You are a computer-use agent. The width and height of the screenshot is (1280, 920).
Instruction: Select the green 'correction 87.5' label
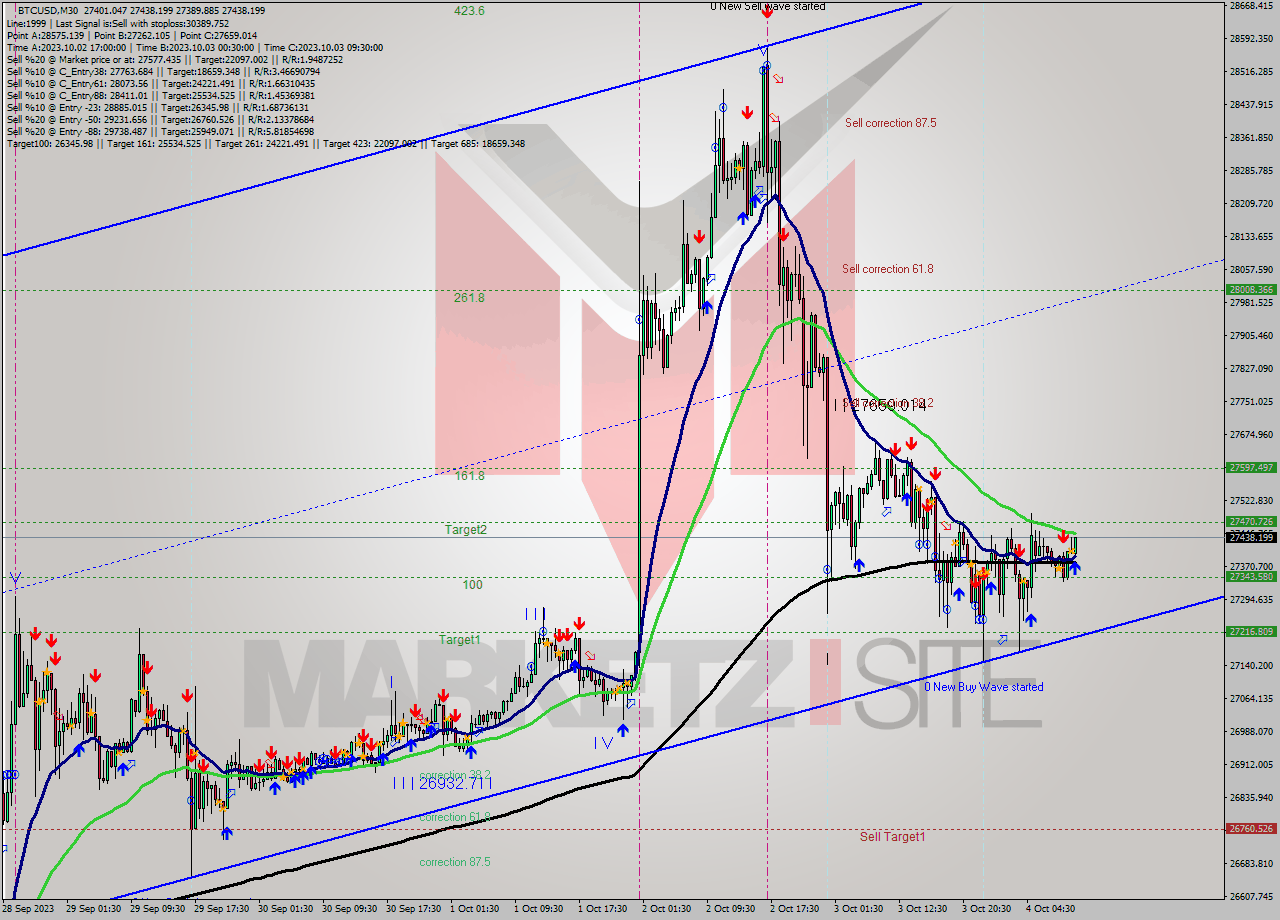pyautogui.click(x=457, y=862)
